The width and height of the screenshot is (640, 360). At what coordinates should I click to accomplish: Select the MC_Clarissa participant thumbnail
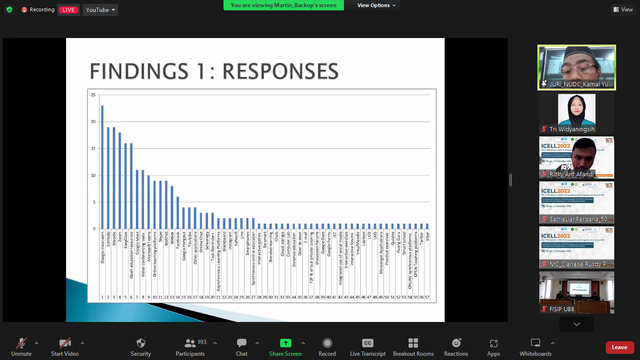click(x=577, y=248)
